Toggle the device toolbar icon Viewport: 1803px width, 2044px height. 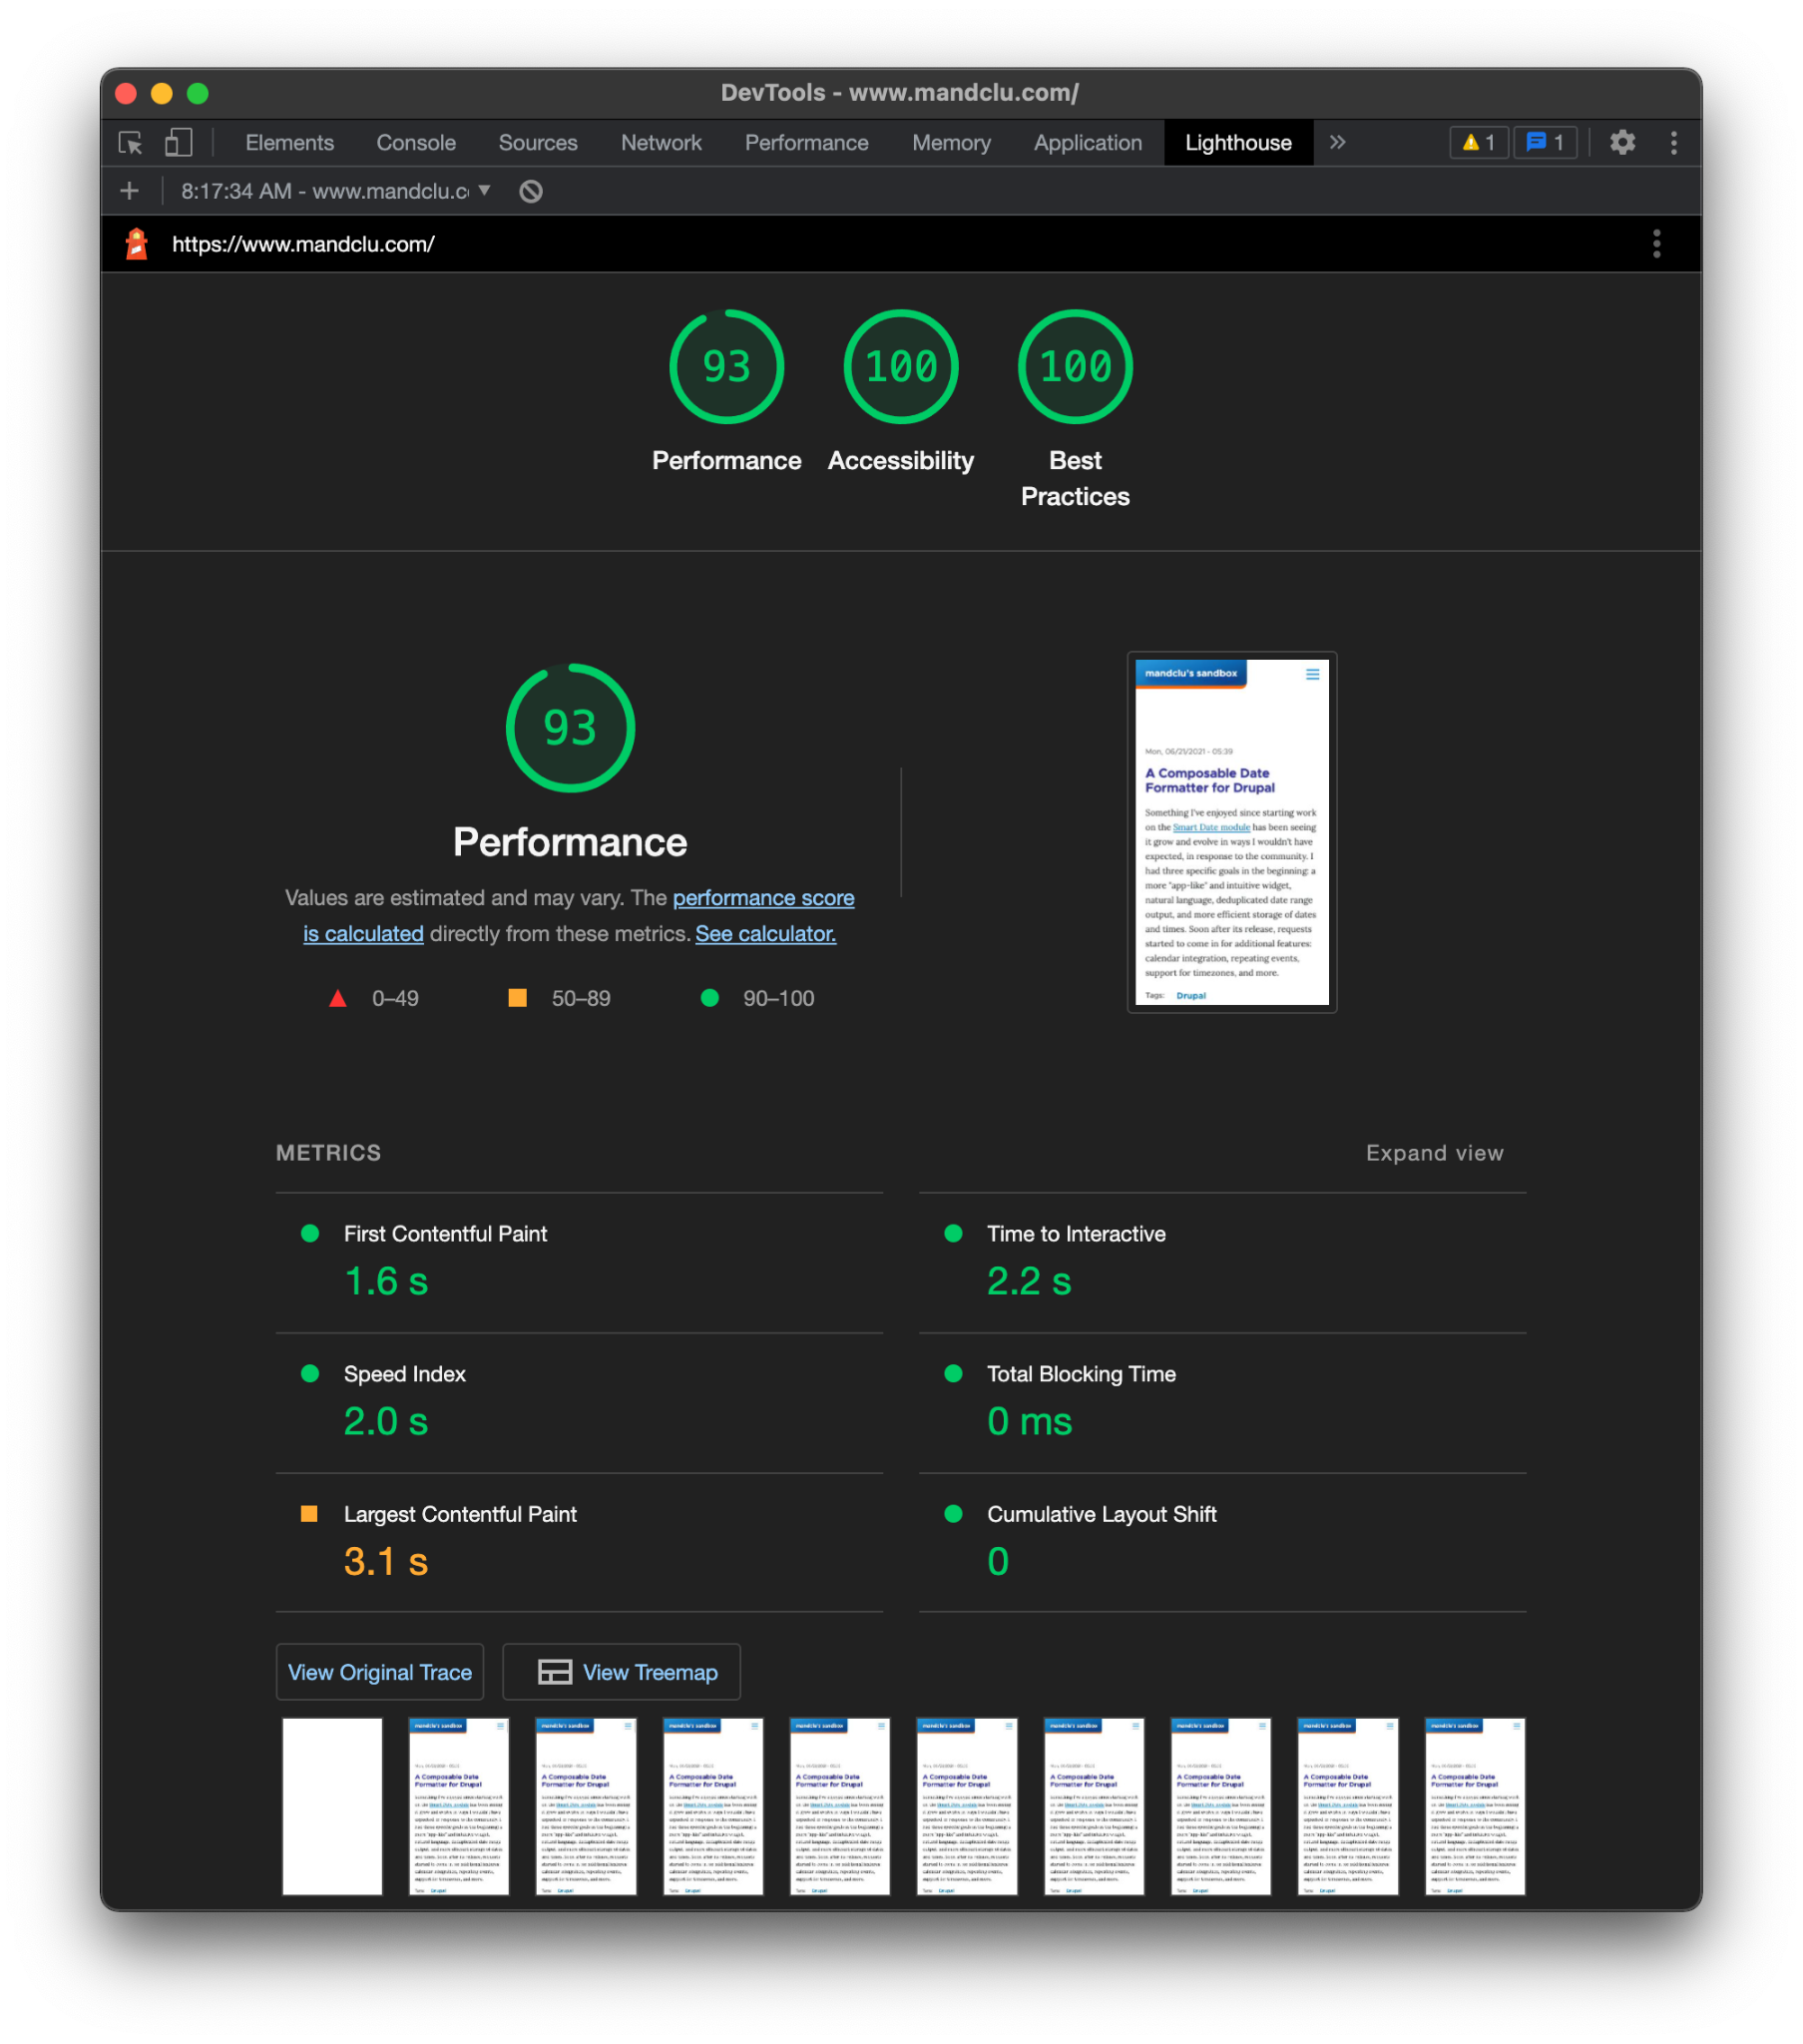click(178, 143)
